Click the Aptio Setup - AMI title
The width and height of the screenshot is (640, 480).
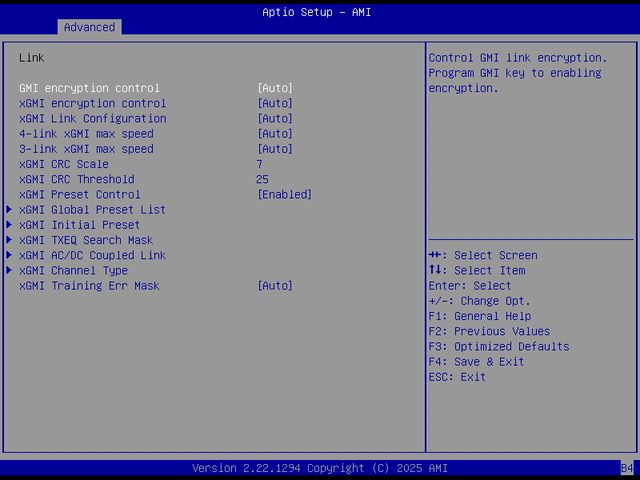pos(317,12)
